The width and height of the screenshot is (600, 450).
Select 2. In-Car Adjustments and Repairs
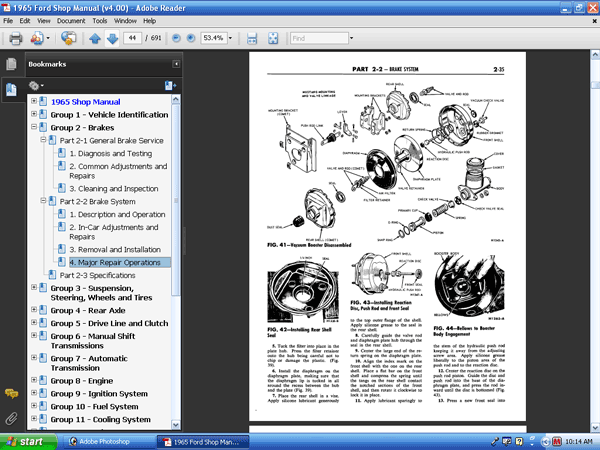114,232
